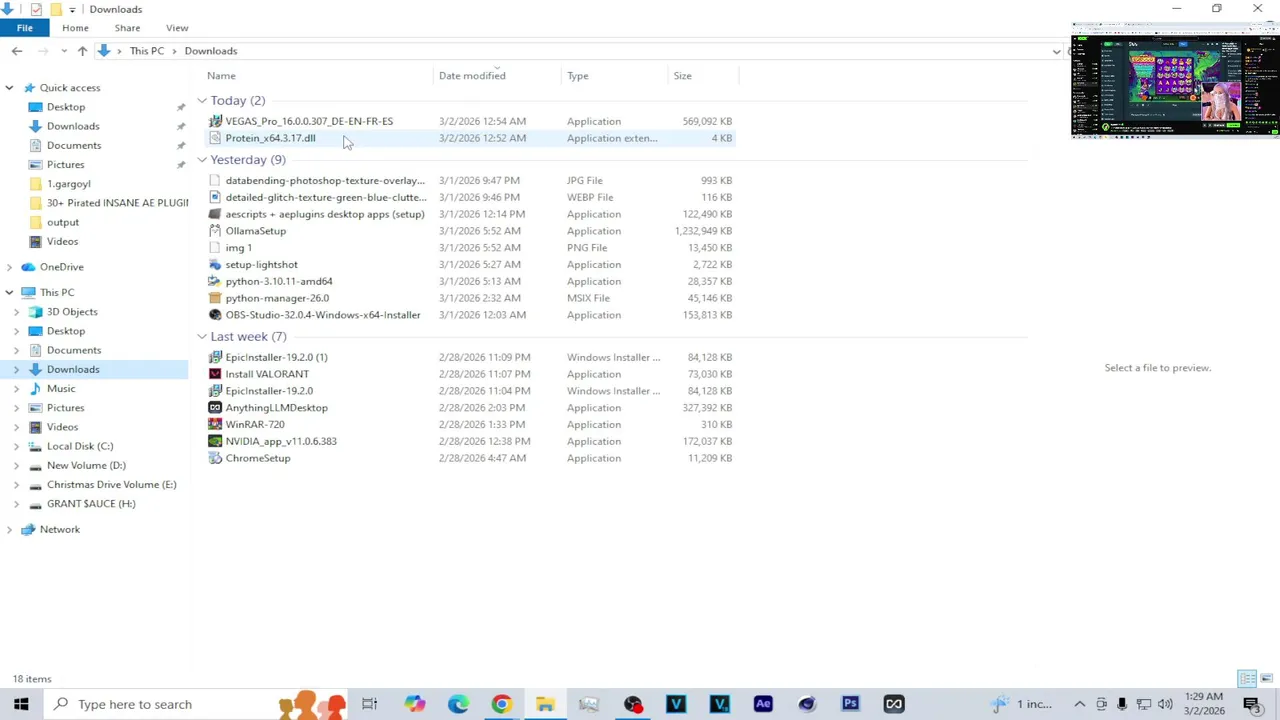Viewport: 1280px width, 720px height.
Task: Select the WinRAR-720 application icon
Action: [215, 424]
